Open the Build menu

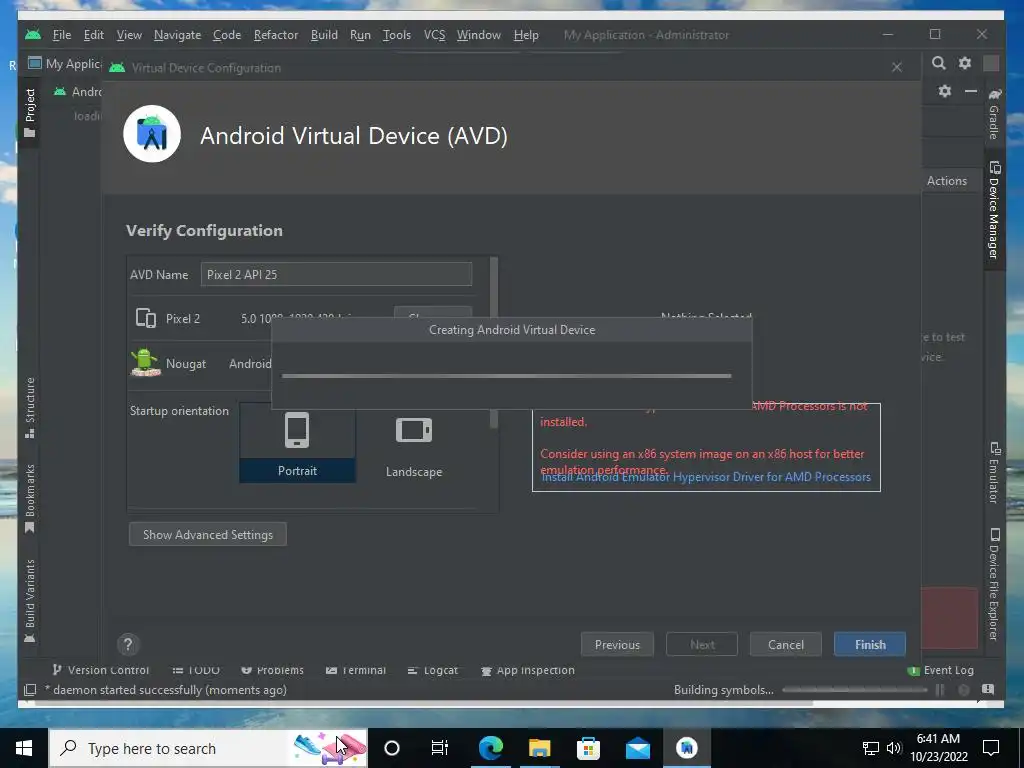pyautogui.click(x=324, y=35)
